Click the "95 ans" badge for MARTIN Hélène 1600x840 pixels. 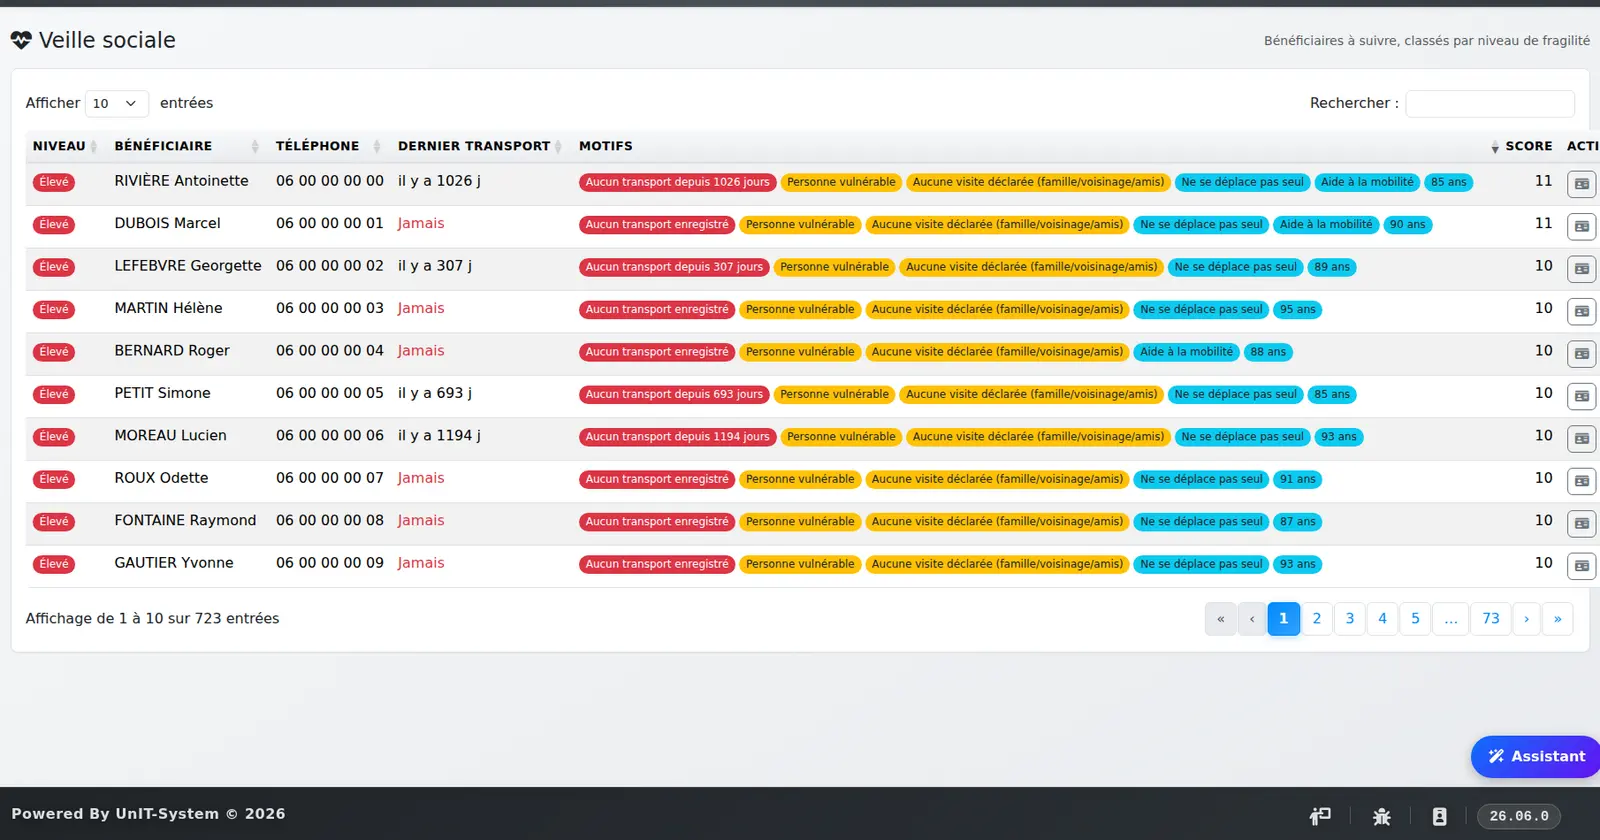[x=1298, y=310]
